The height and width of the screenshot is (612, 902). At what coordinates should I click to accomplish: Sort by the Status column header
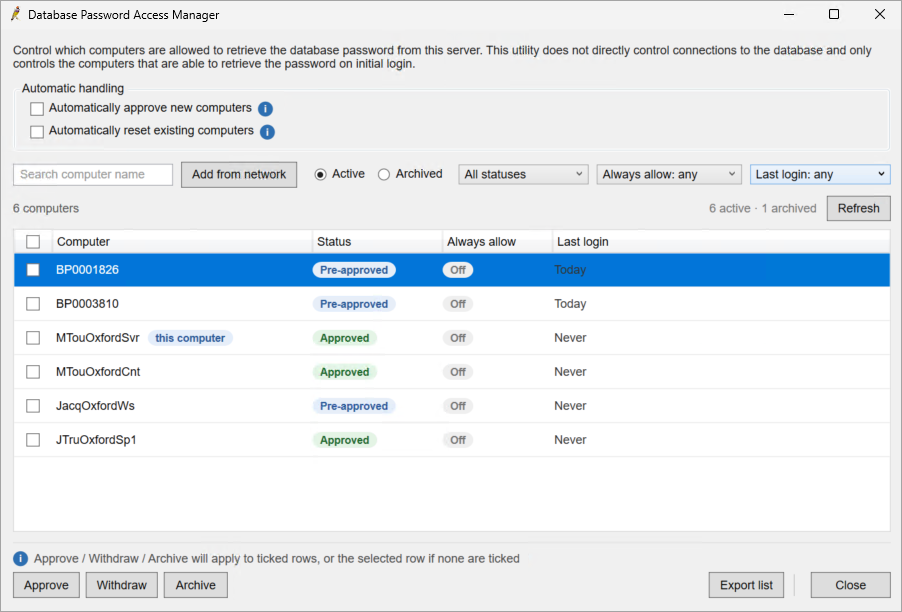(377, 242)
